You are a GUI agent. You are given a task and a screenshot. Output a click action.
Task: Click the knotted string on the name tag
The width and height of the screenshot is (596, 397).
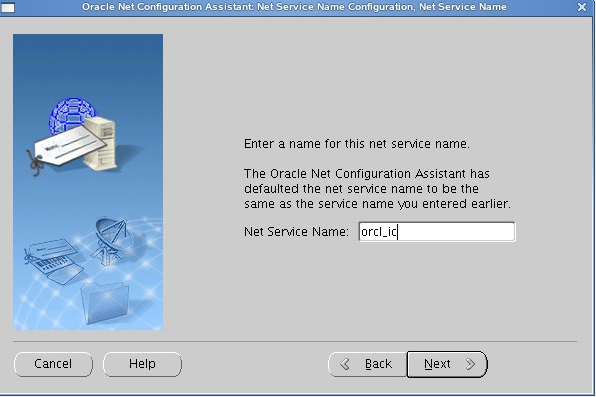(35, 164)
